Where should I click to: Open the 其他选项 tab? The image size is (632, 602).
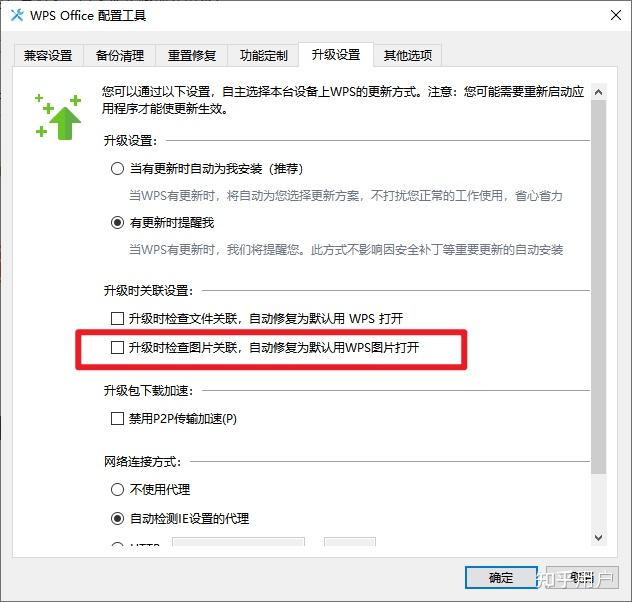coord(407,55)
